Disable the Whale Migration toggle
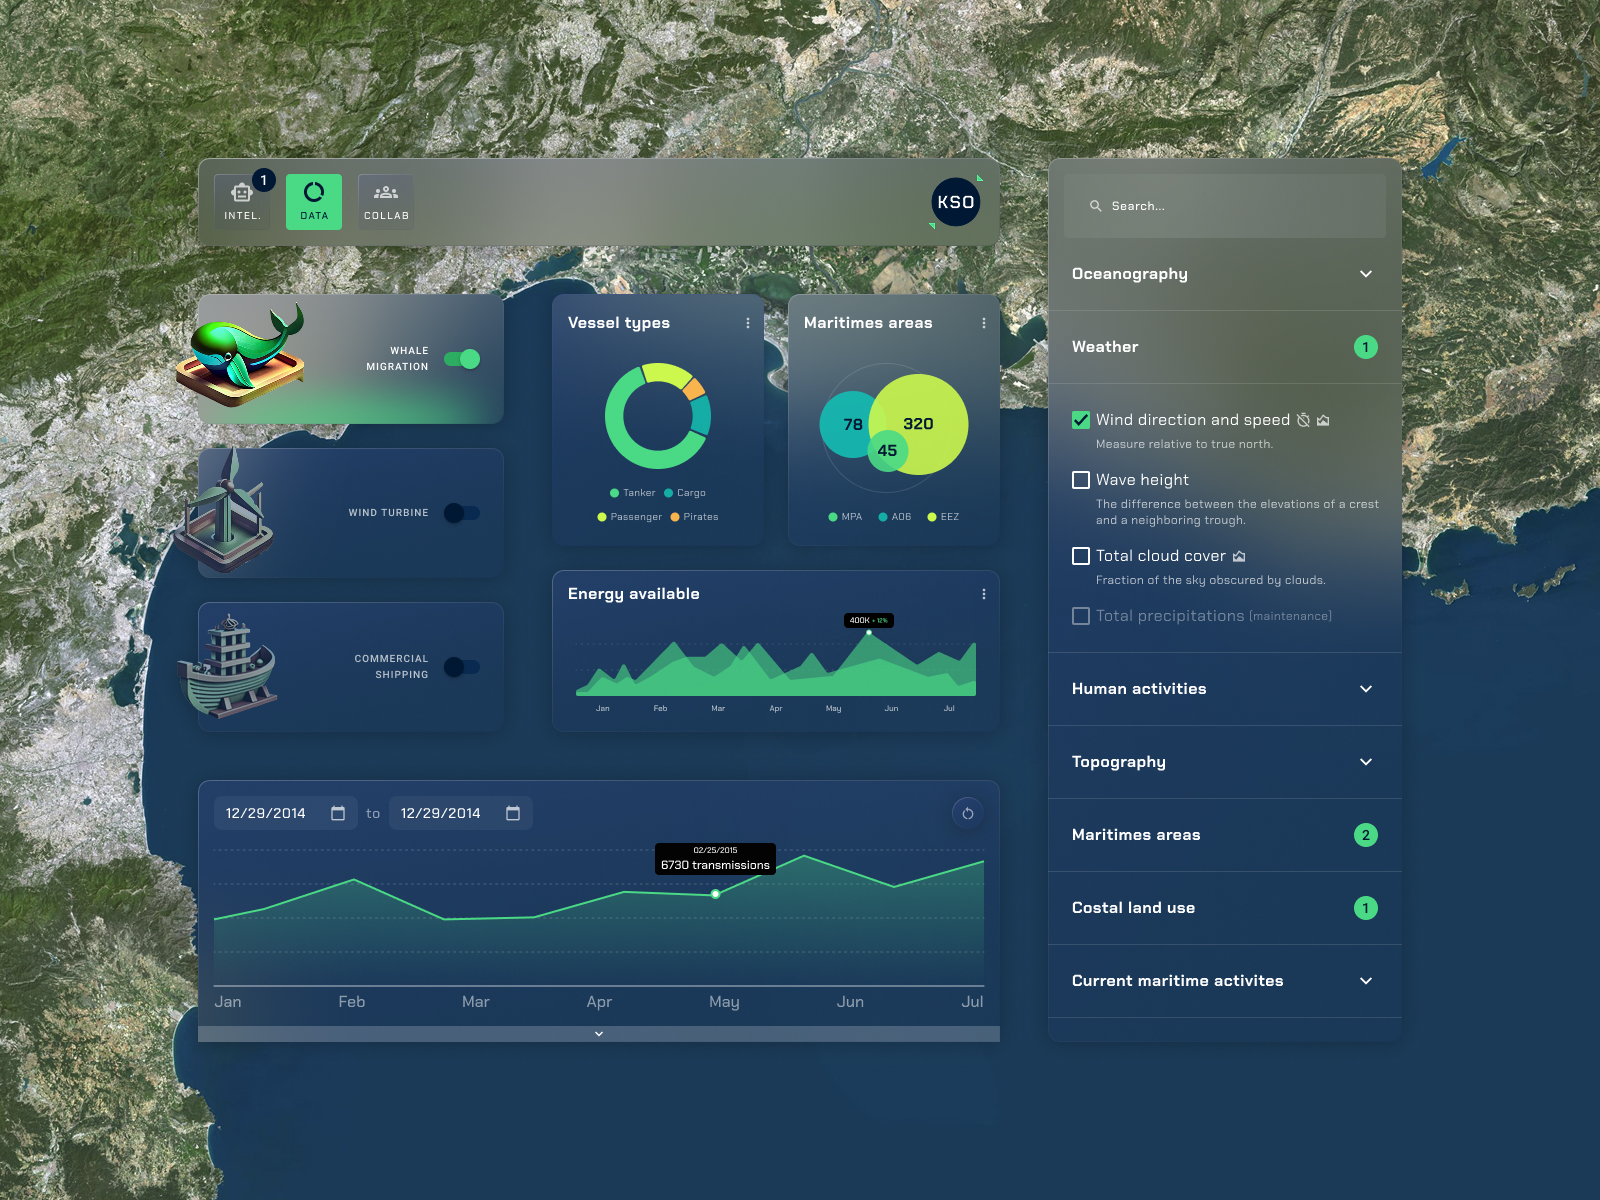Viewport: 1600px width, 1200px height. (462, 359)
